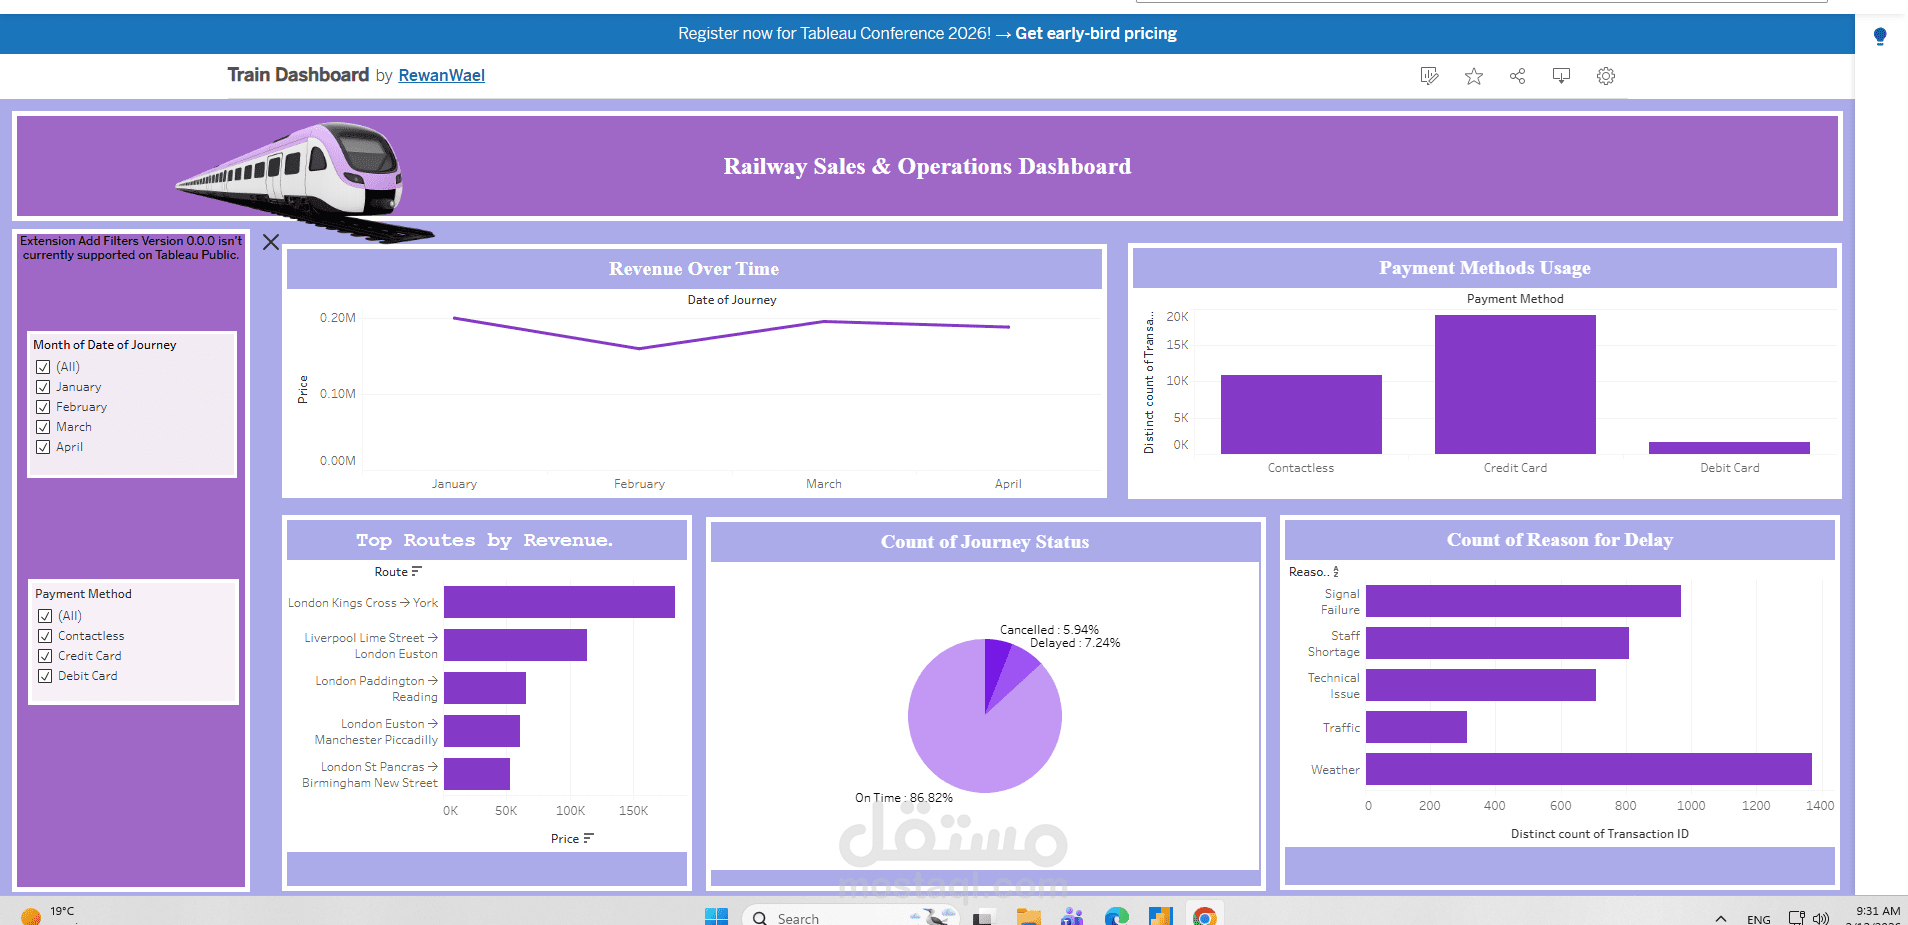Uncheck the February month filter

coord(43,407)
